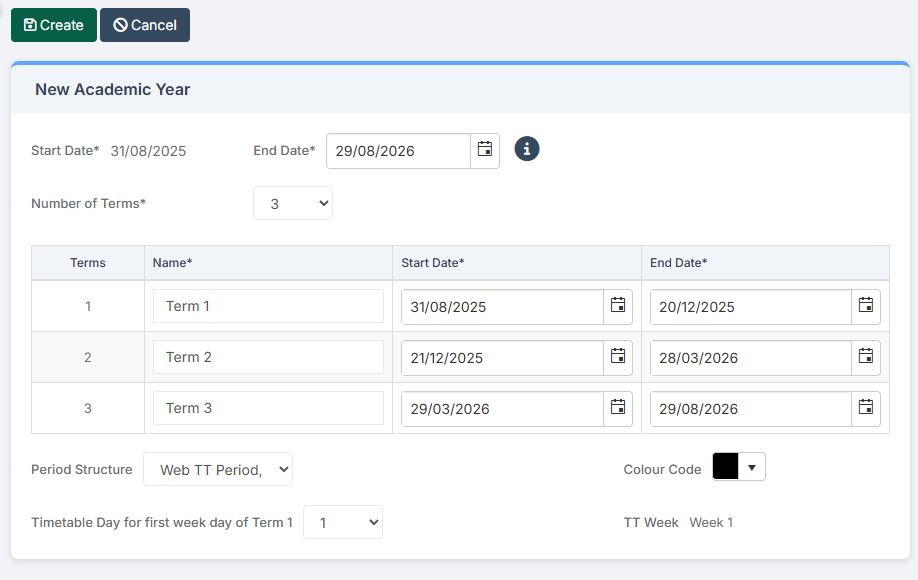
Task: Open Term 1 end date calendar
Action: [x=865, y=306]
